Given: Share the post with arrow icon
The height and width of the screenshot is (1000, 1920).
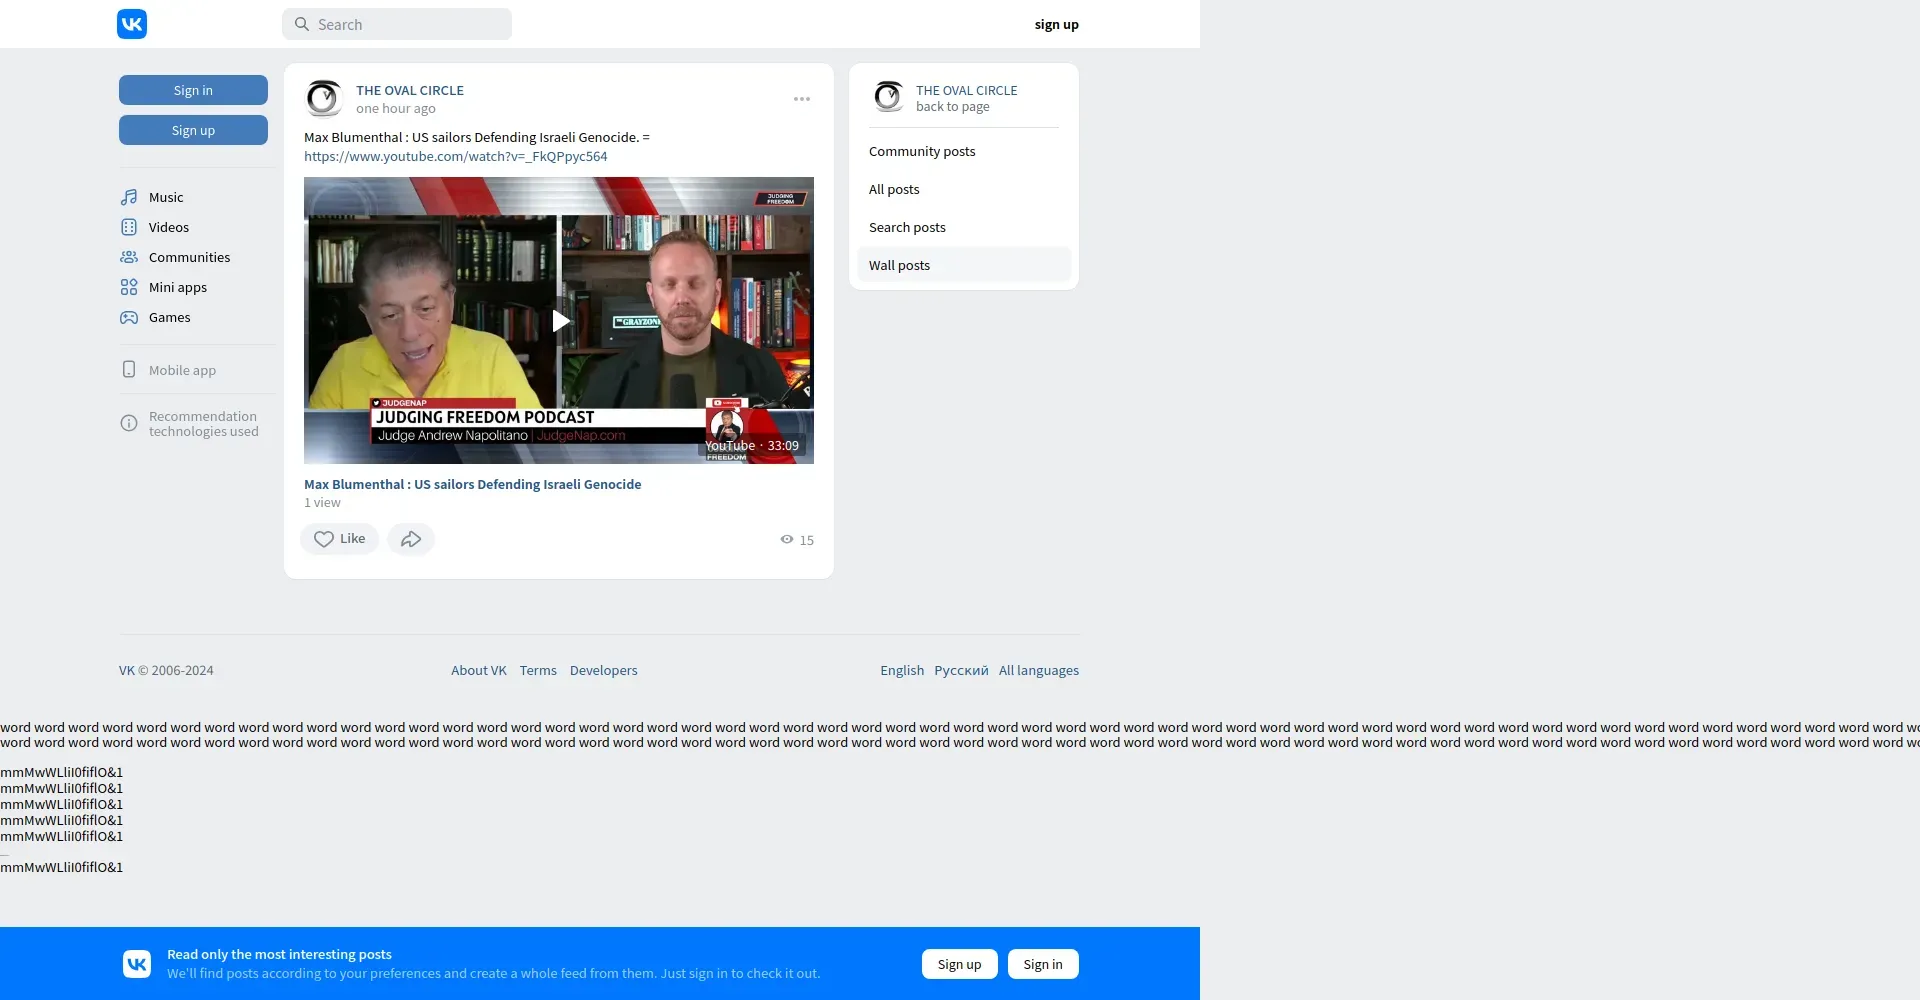Looking at the screenshot, I should 411,539.
